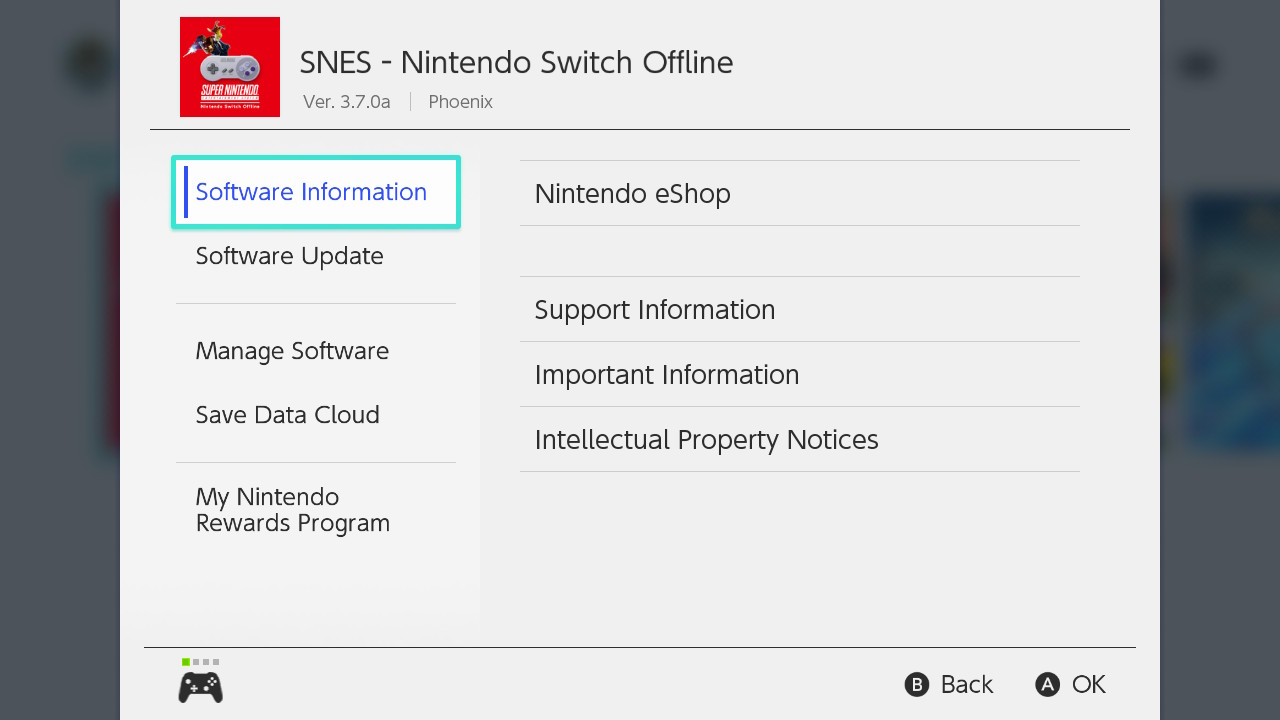The image size is (1280, 720).
Task: Click the Phoenix username label
Action: 460,102
